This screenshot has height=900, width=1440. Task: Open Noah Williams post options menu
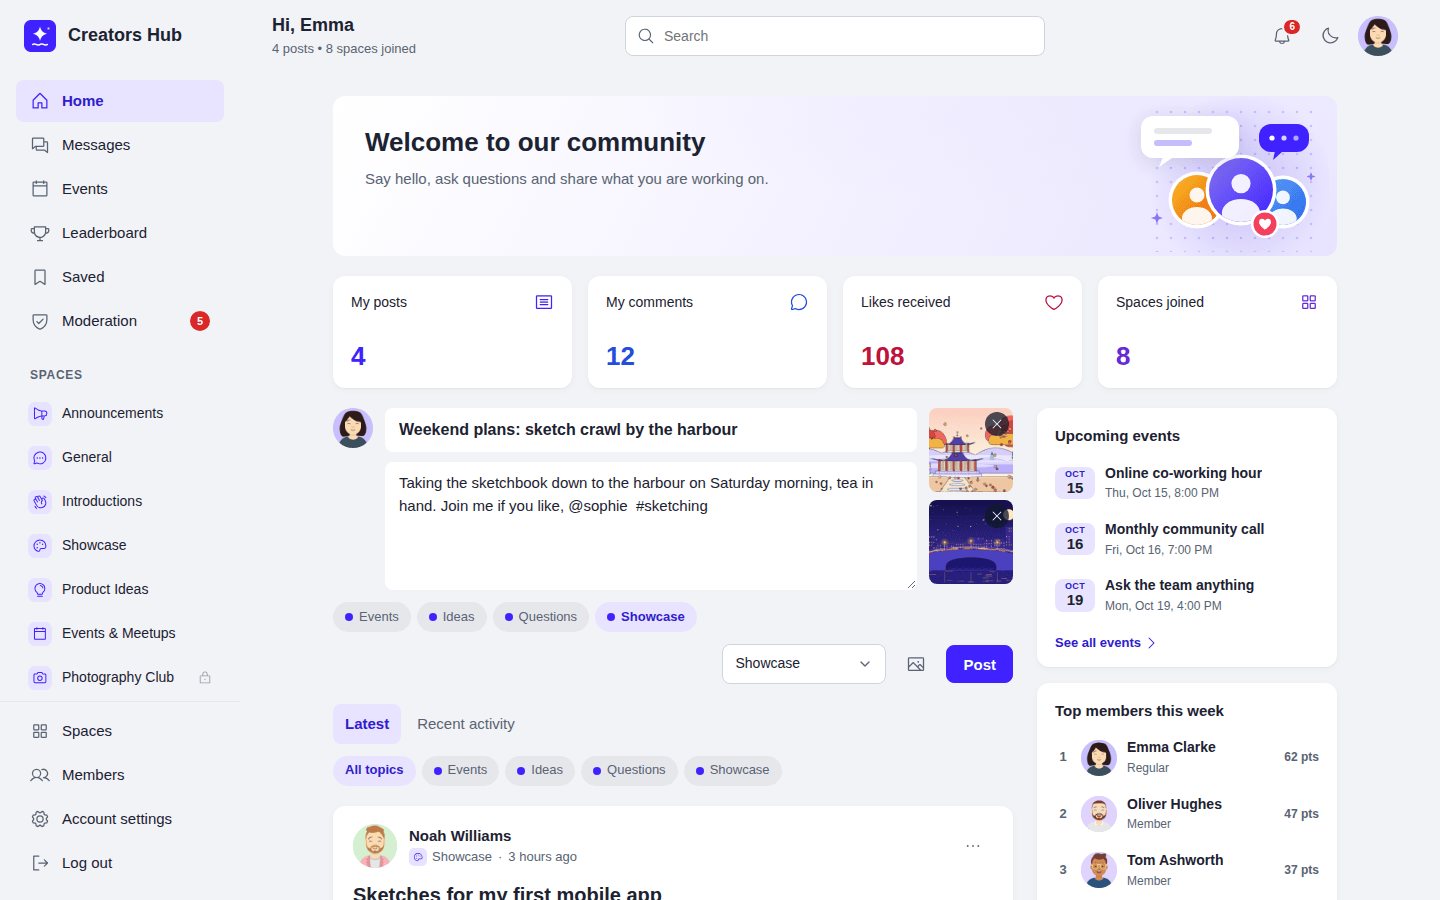973,846
